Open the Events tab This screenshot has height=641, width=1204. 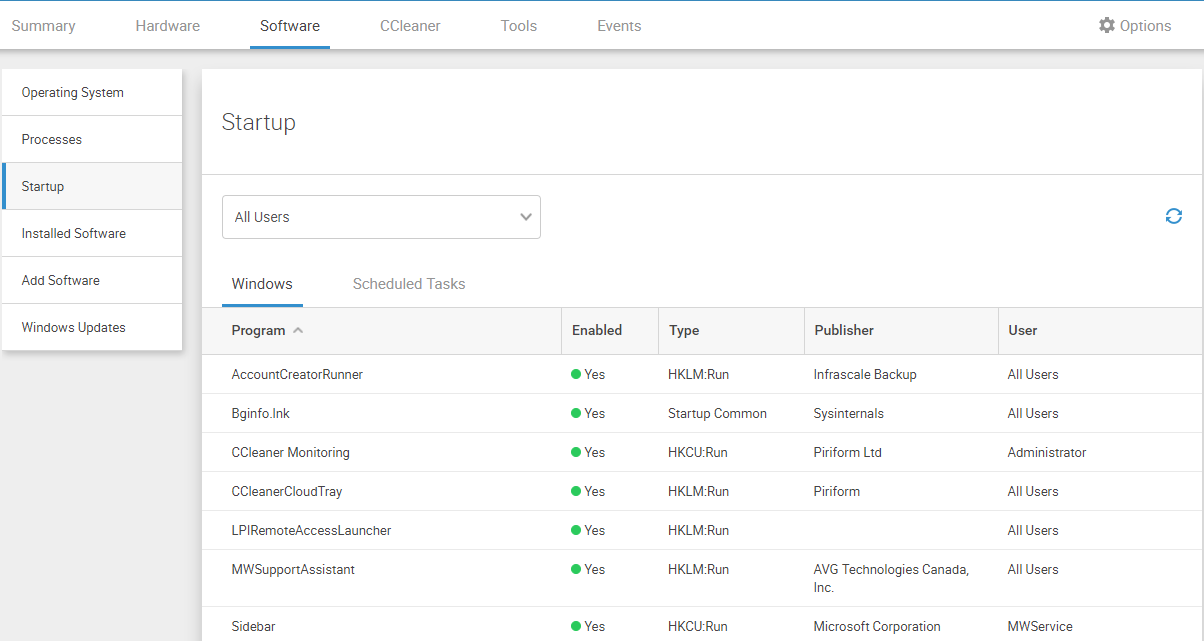(x=619, y=26)
